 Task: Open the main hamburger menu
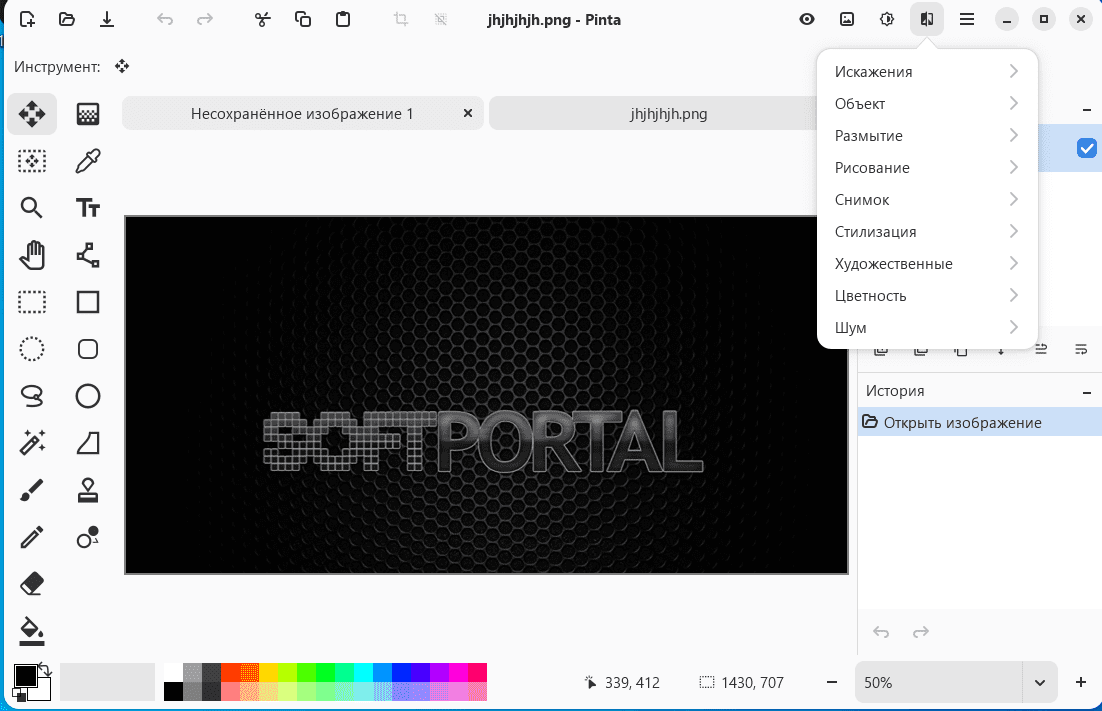[x=967, y=20]
